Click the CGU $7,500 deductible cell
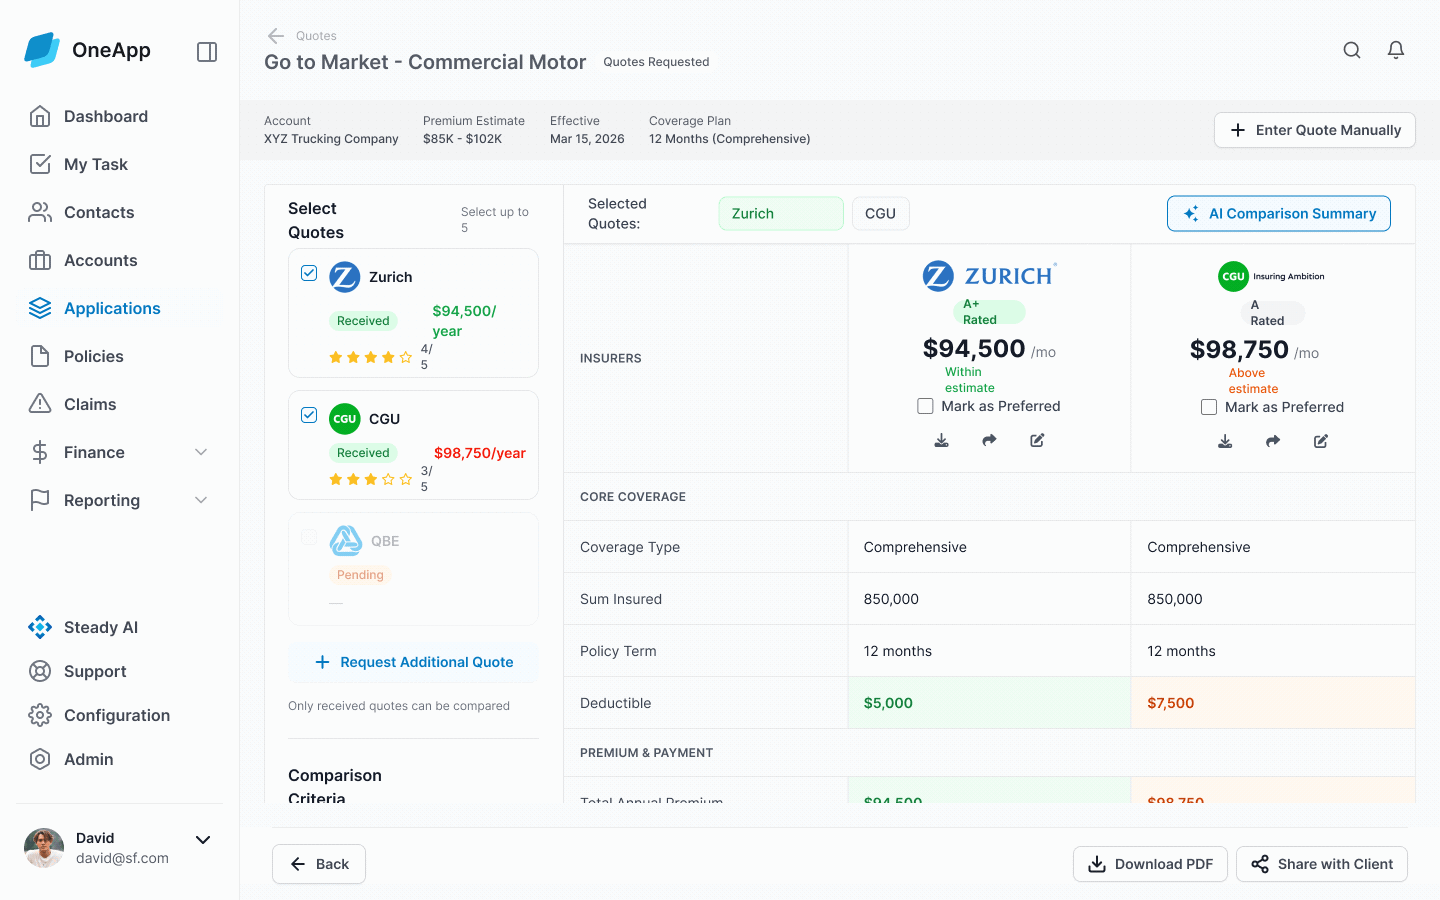1440x900 pixels. pos(1273,703)
